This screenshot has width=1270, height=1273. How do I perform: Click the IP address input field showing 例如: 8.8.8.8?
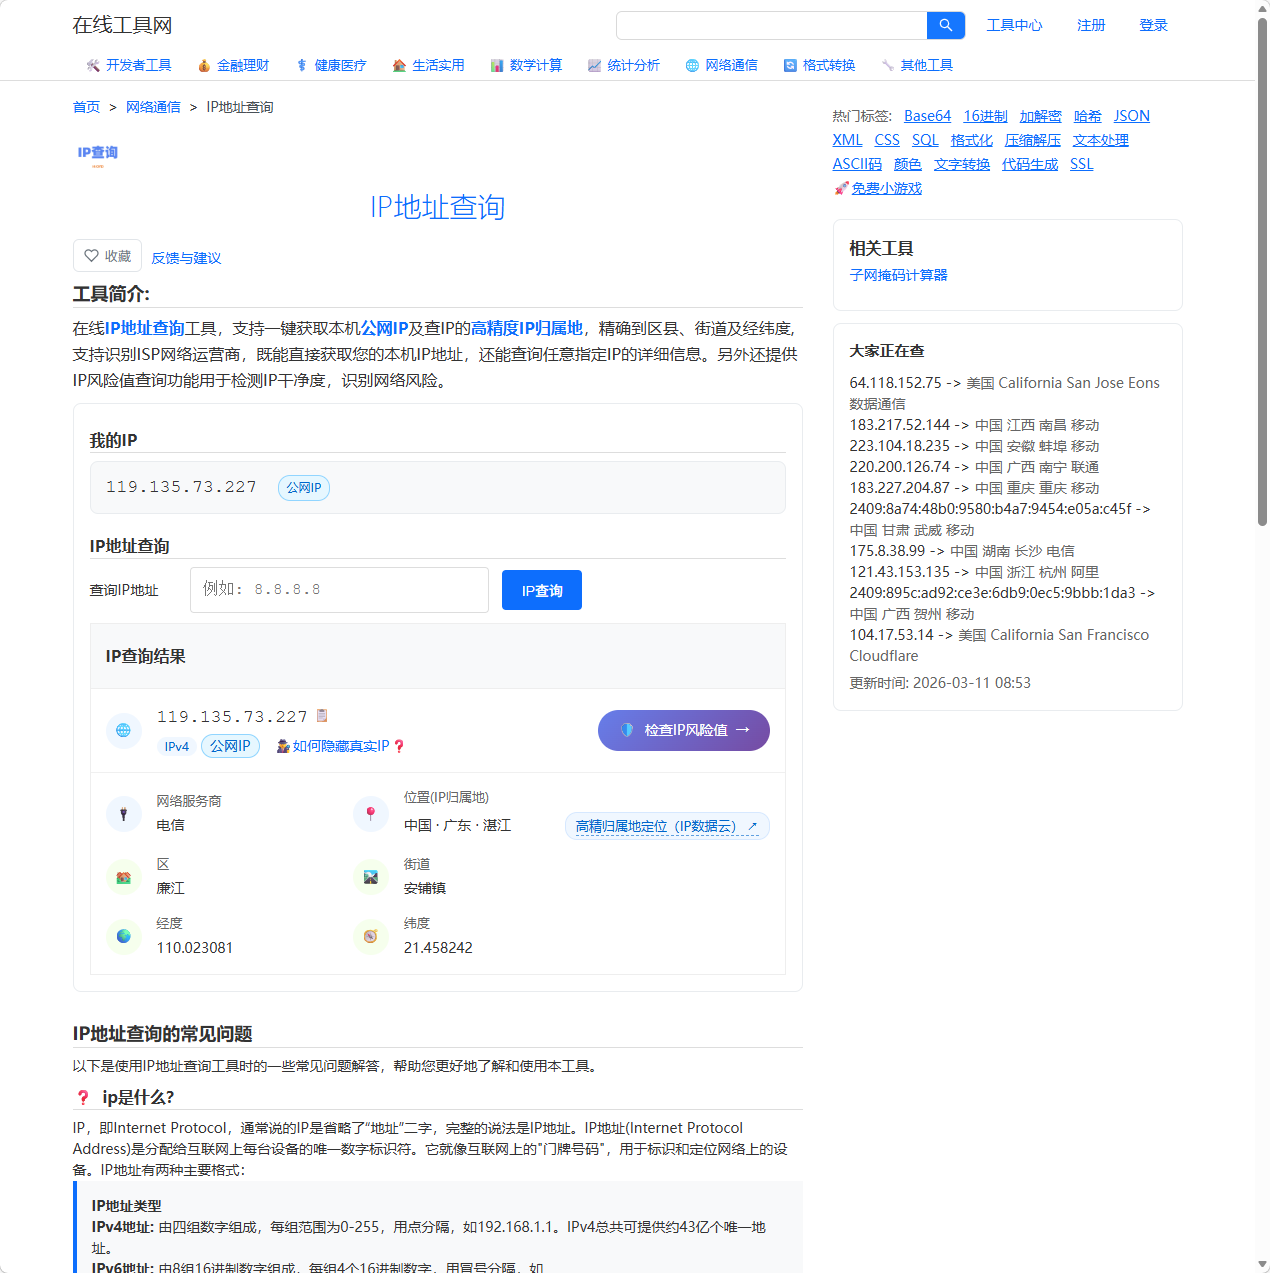pos(339,590)
